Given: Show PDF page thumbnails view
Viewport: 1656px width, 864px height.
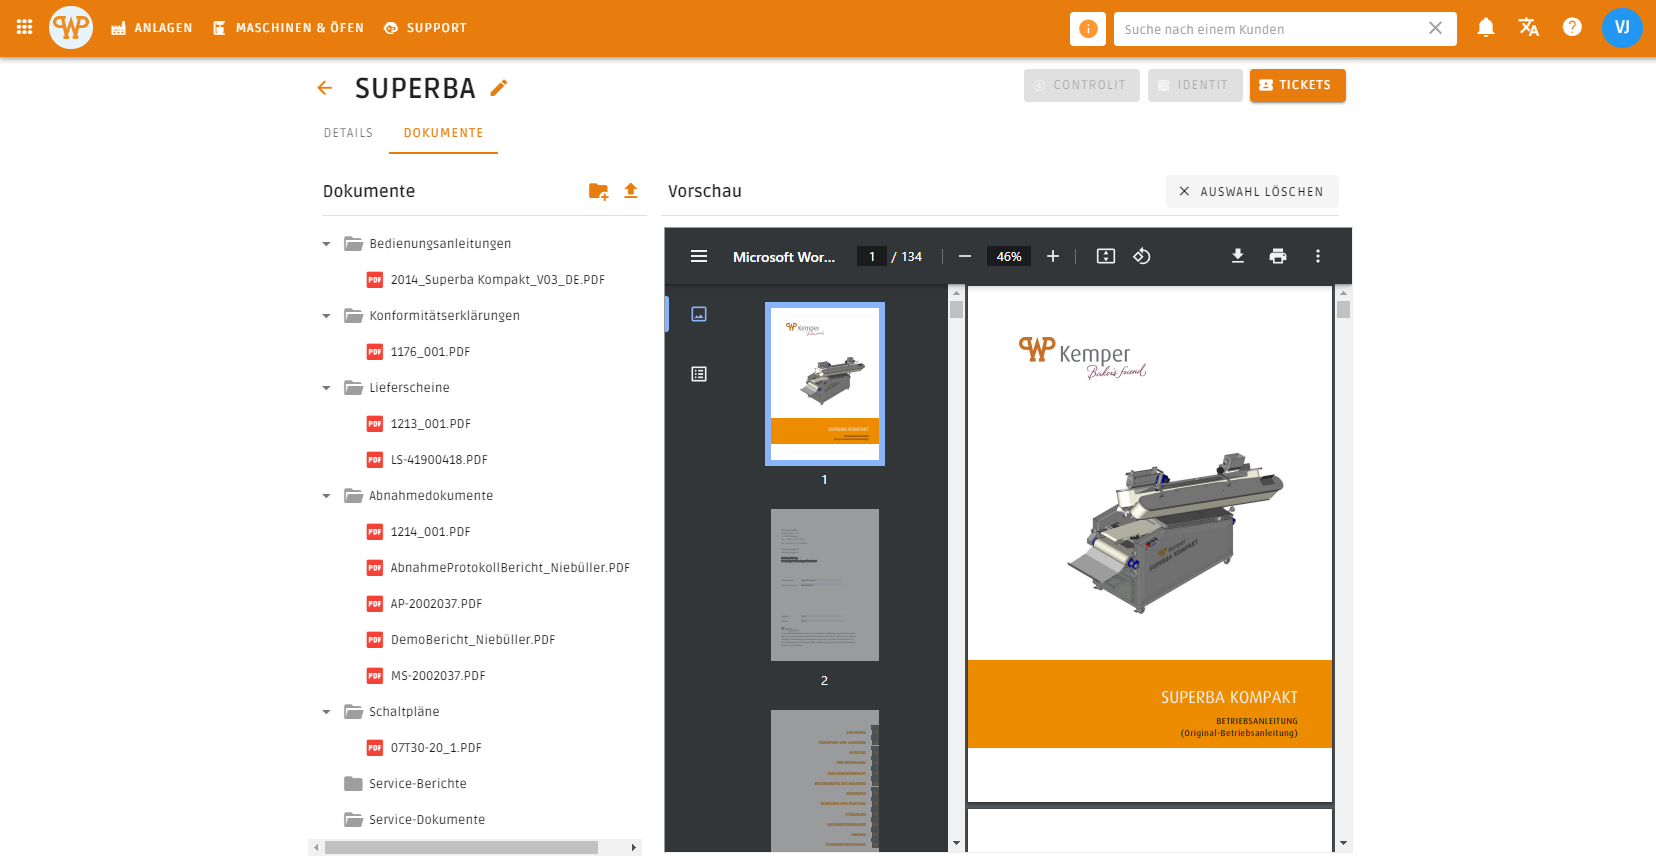Looking at the screenshot, I should tap(699, 314).
